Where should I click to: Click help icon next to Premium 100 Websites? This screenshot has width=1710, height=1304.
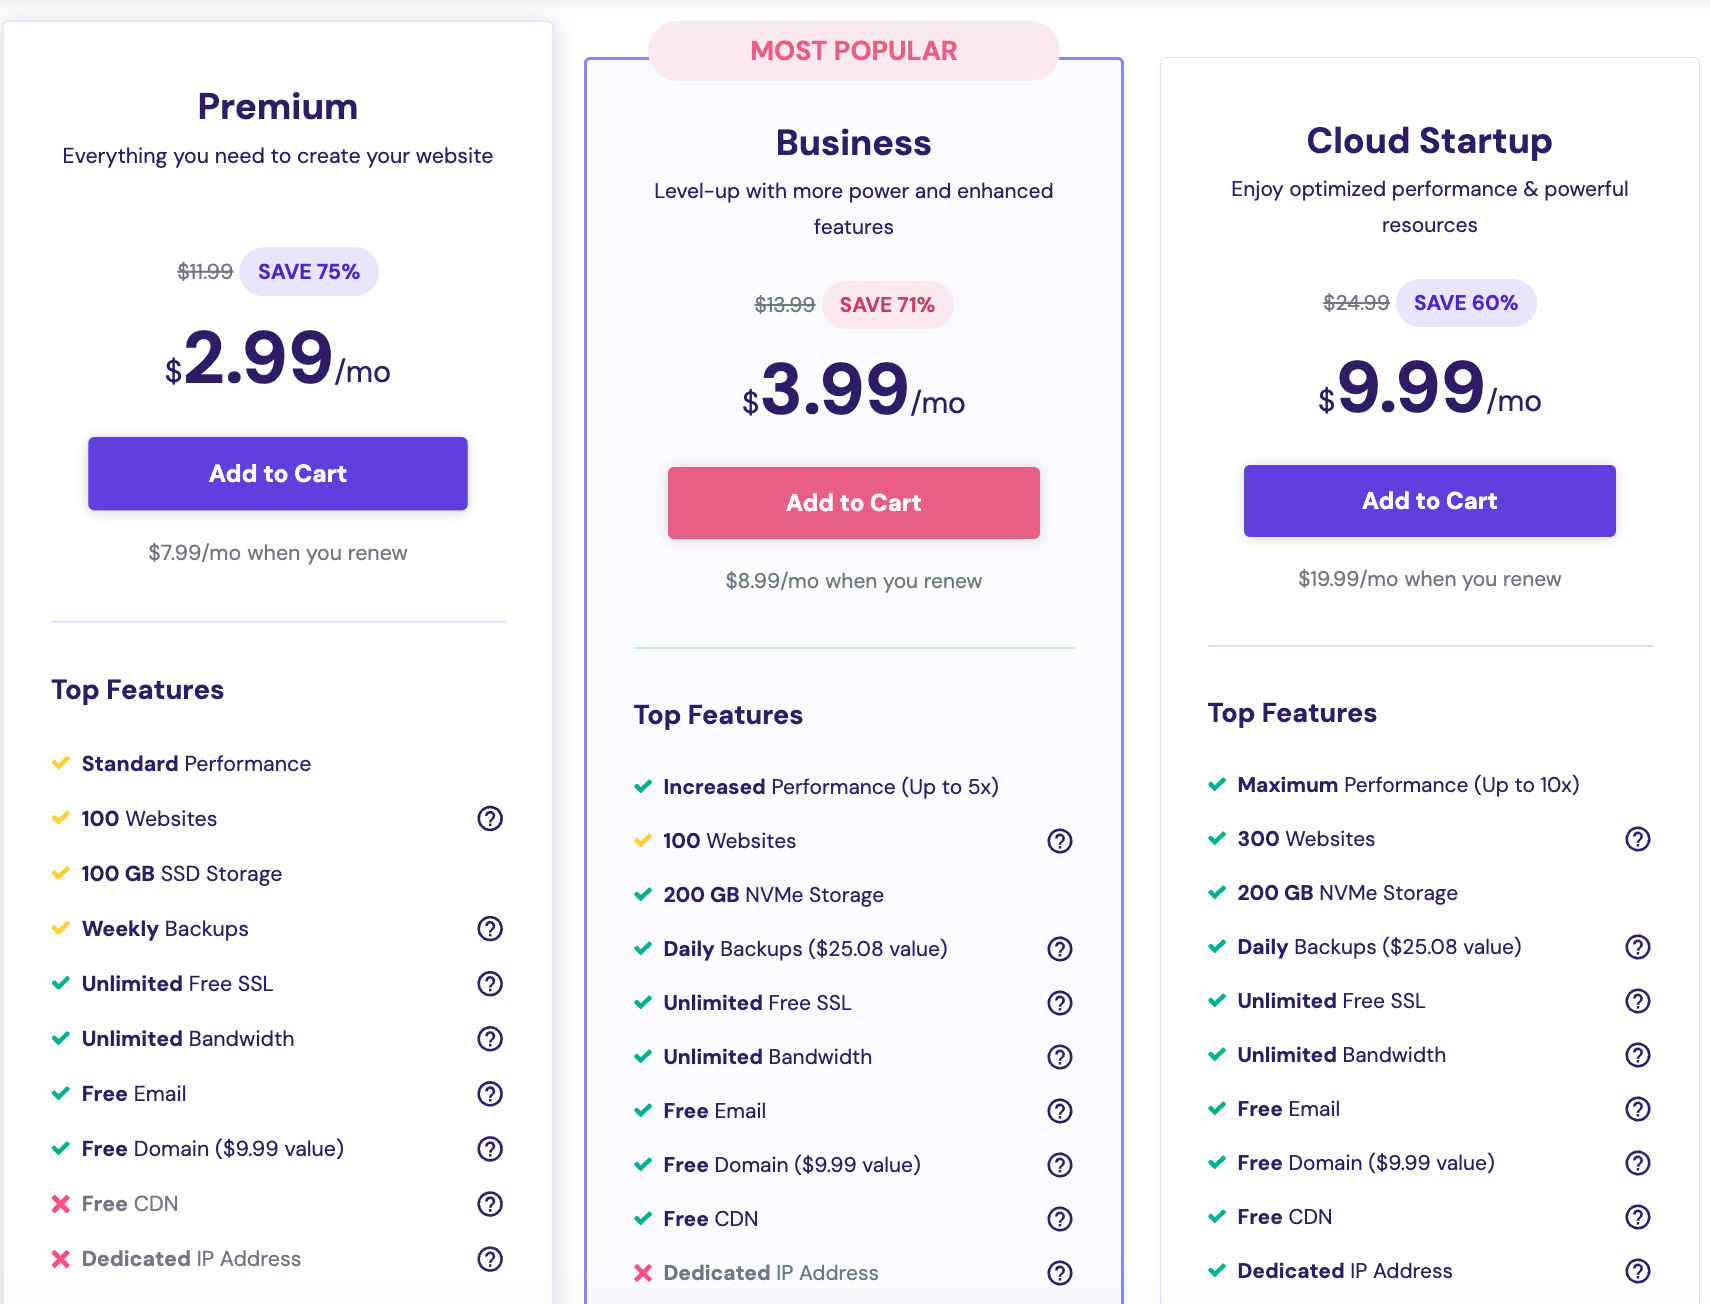tap(490, 819)
